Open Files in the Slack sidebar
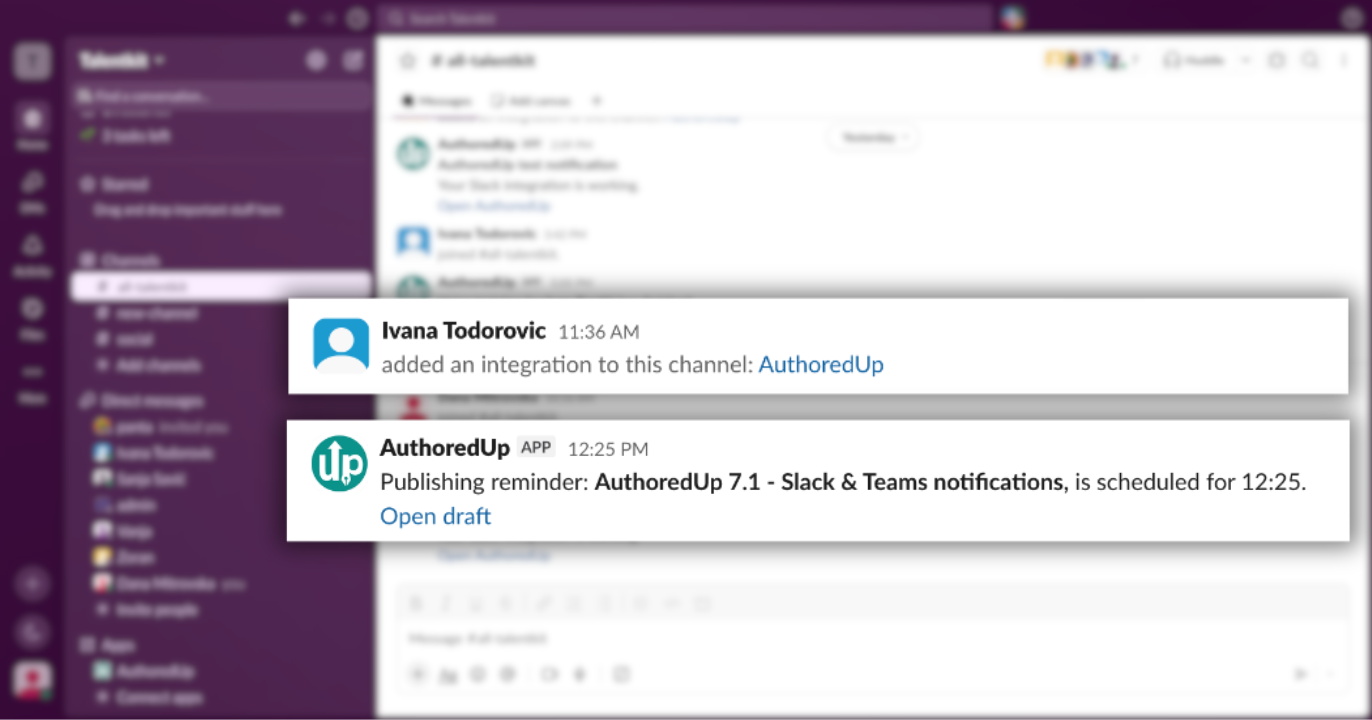Image resolution: width=1372 pixels, height=720 pixels. pyautogui.click(x=33, y=317)
